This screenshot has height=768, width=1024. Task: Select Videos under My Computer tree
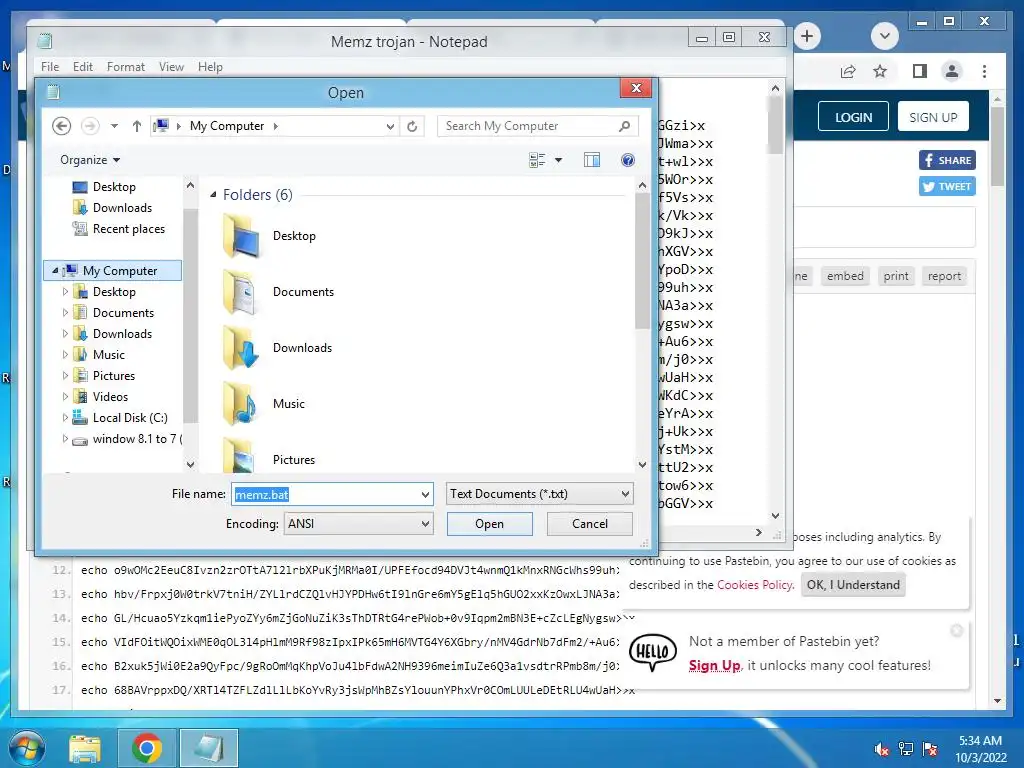point(110,397)
